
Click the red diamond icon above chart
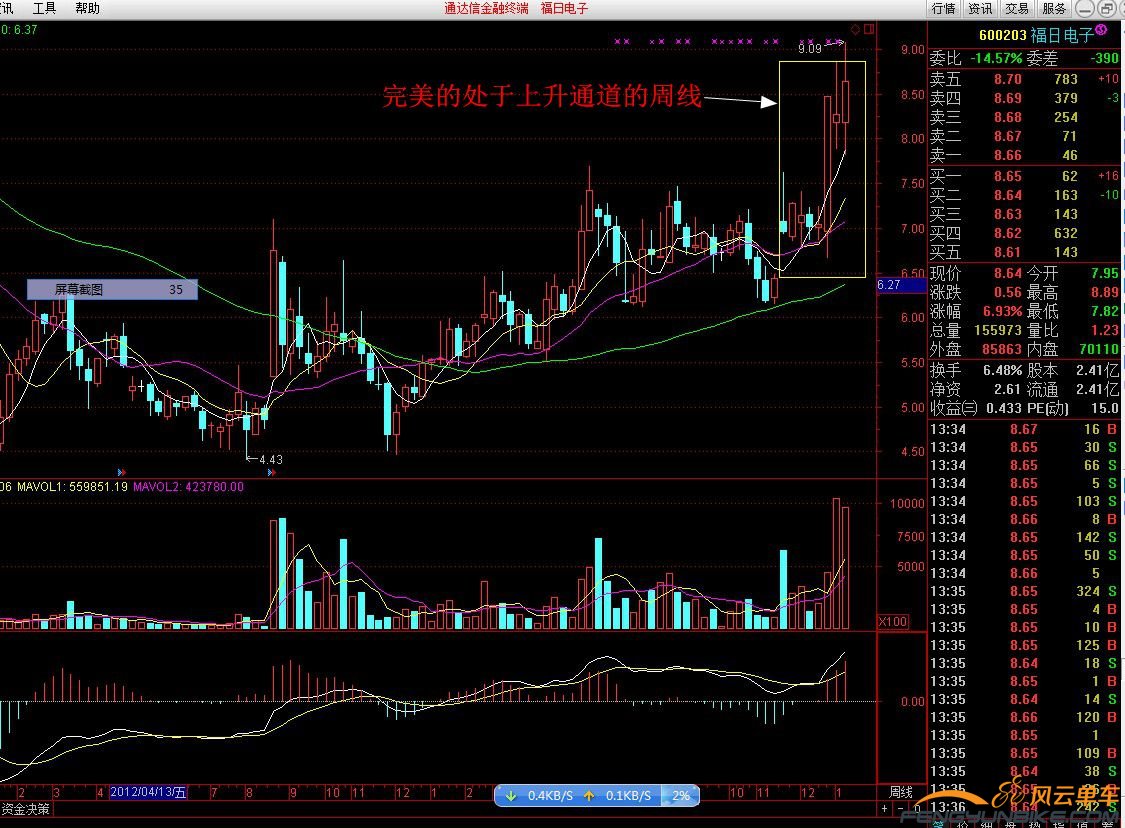[x=854, y=28]
